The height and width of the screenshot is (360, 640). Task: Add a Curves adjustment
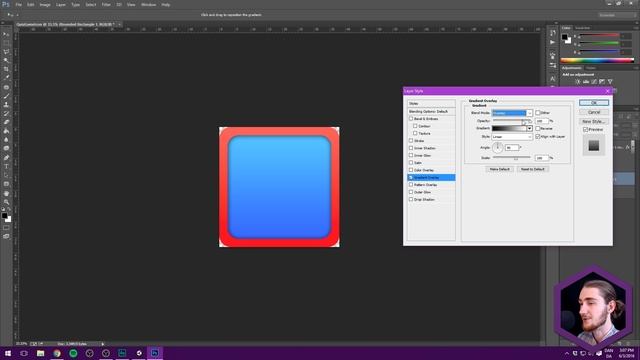594,82
